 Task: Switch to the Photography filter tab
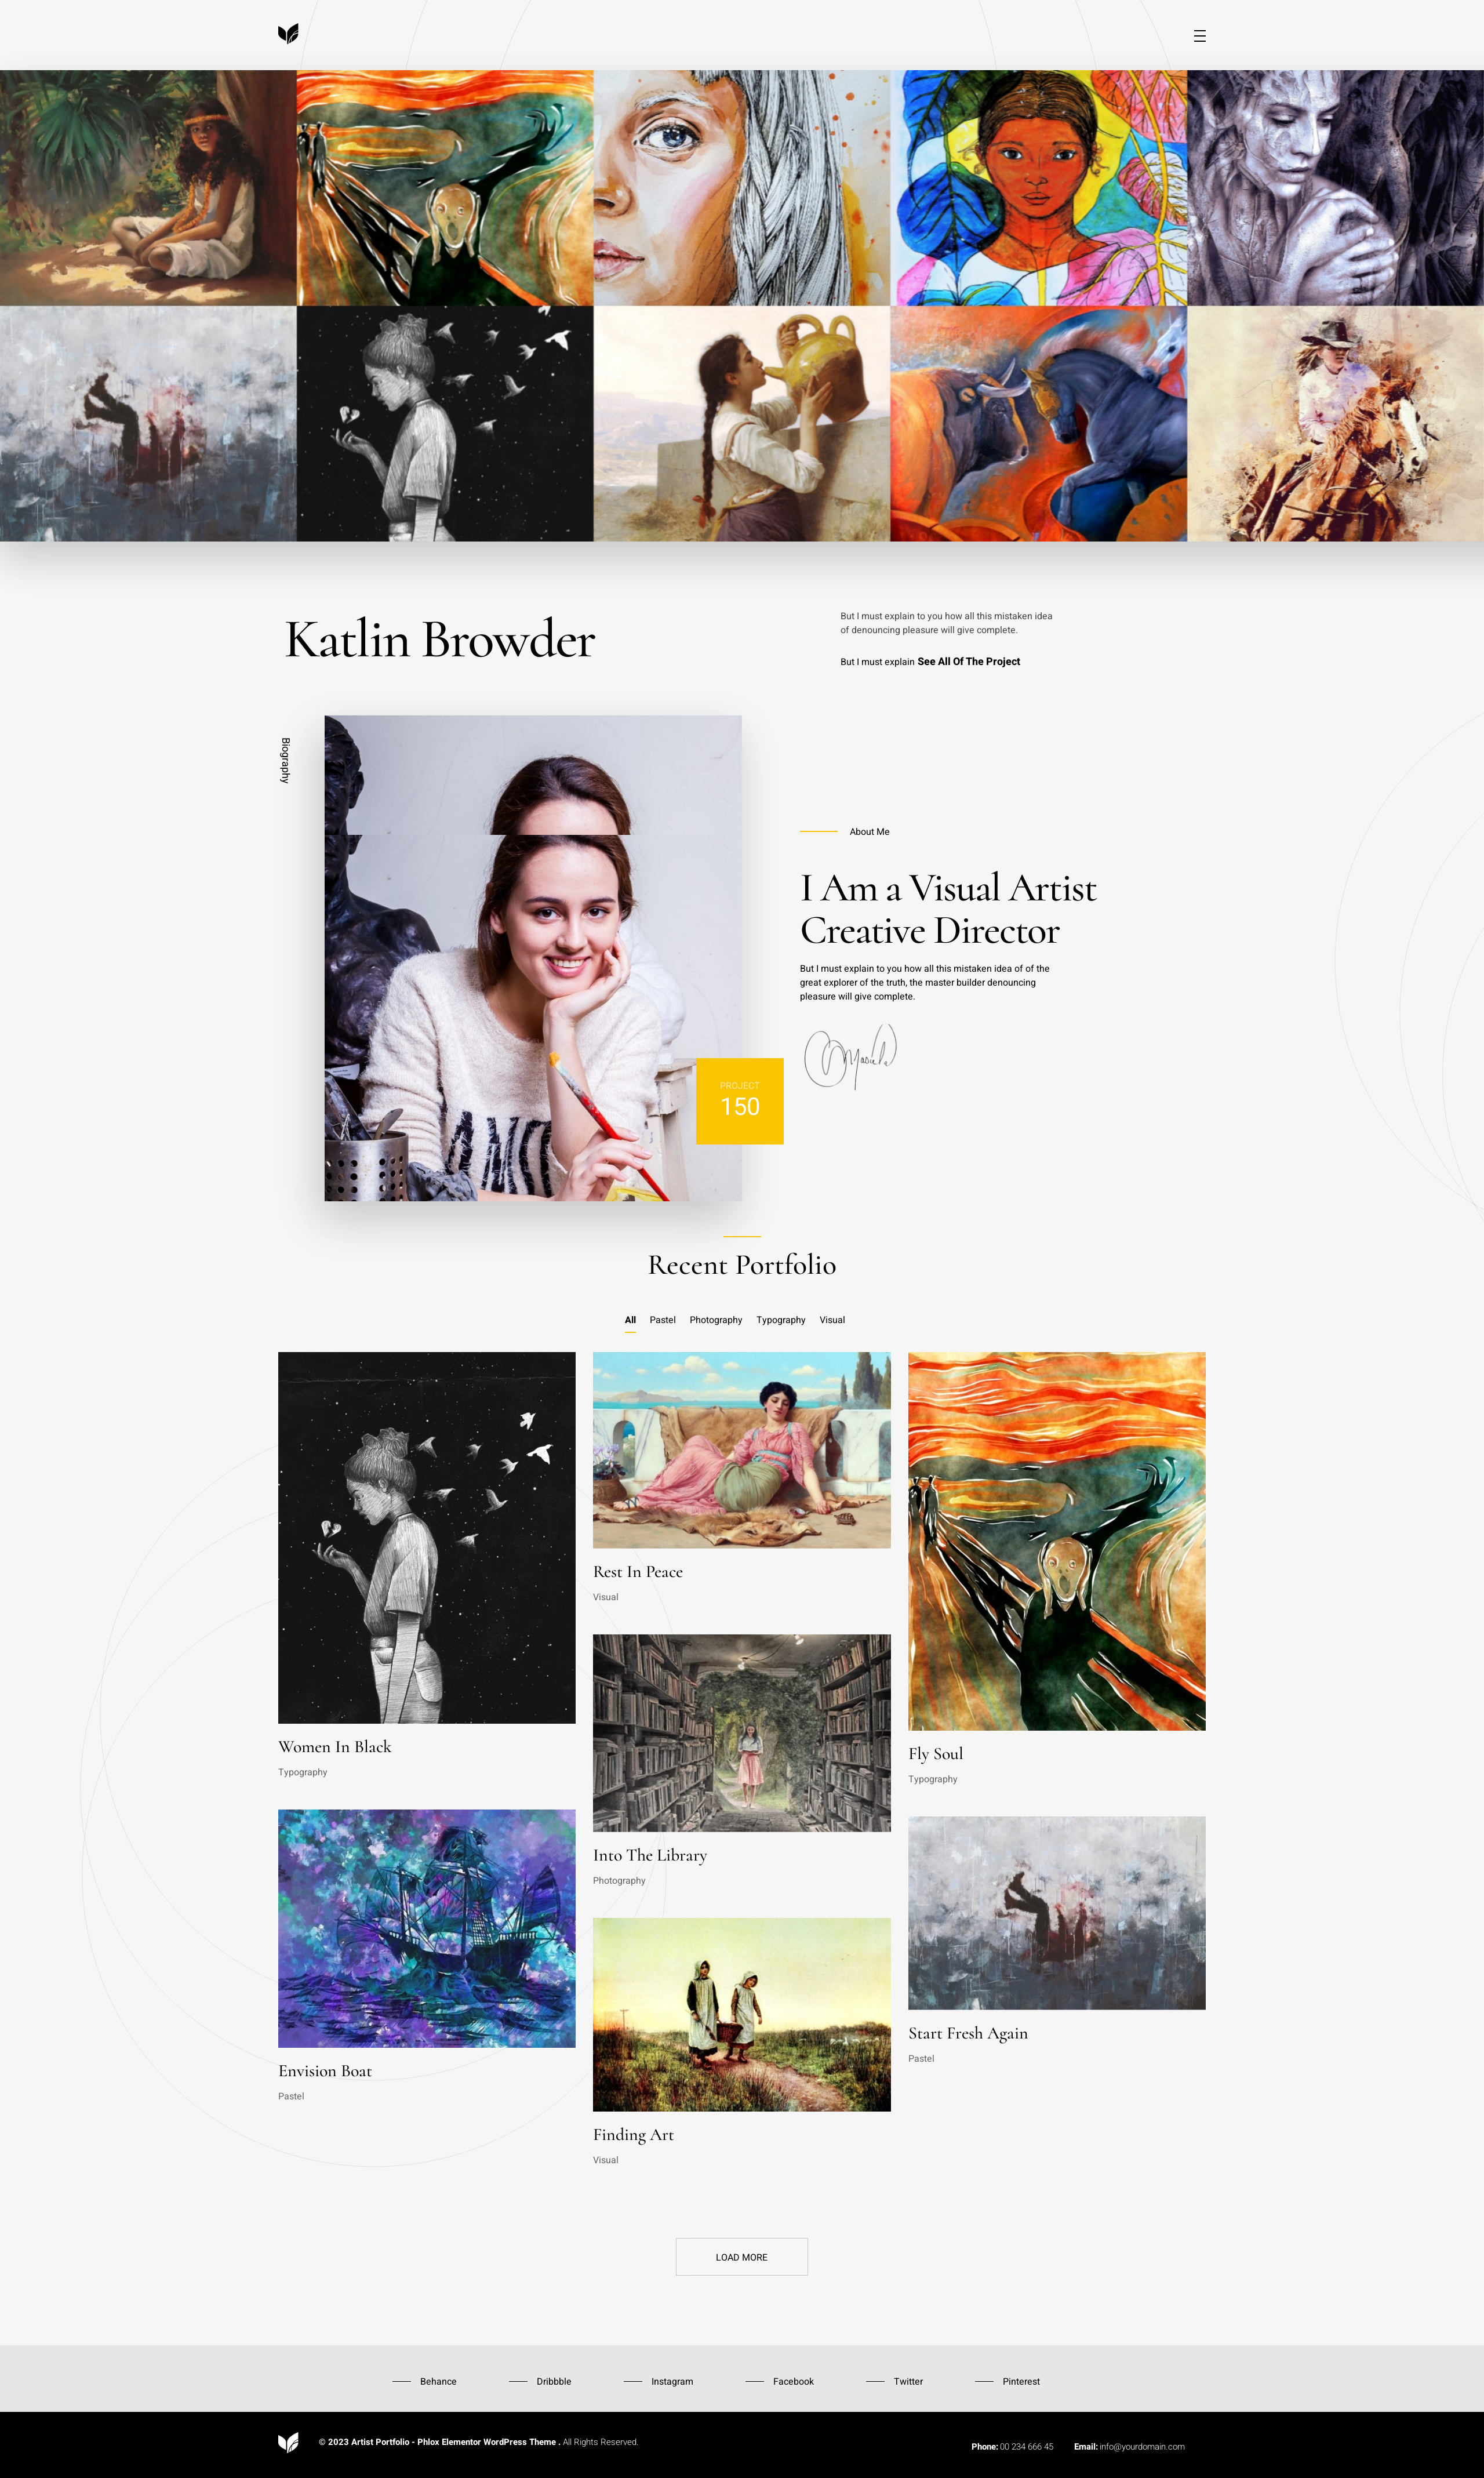pos(716,1320)
